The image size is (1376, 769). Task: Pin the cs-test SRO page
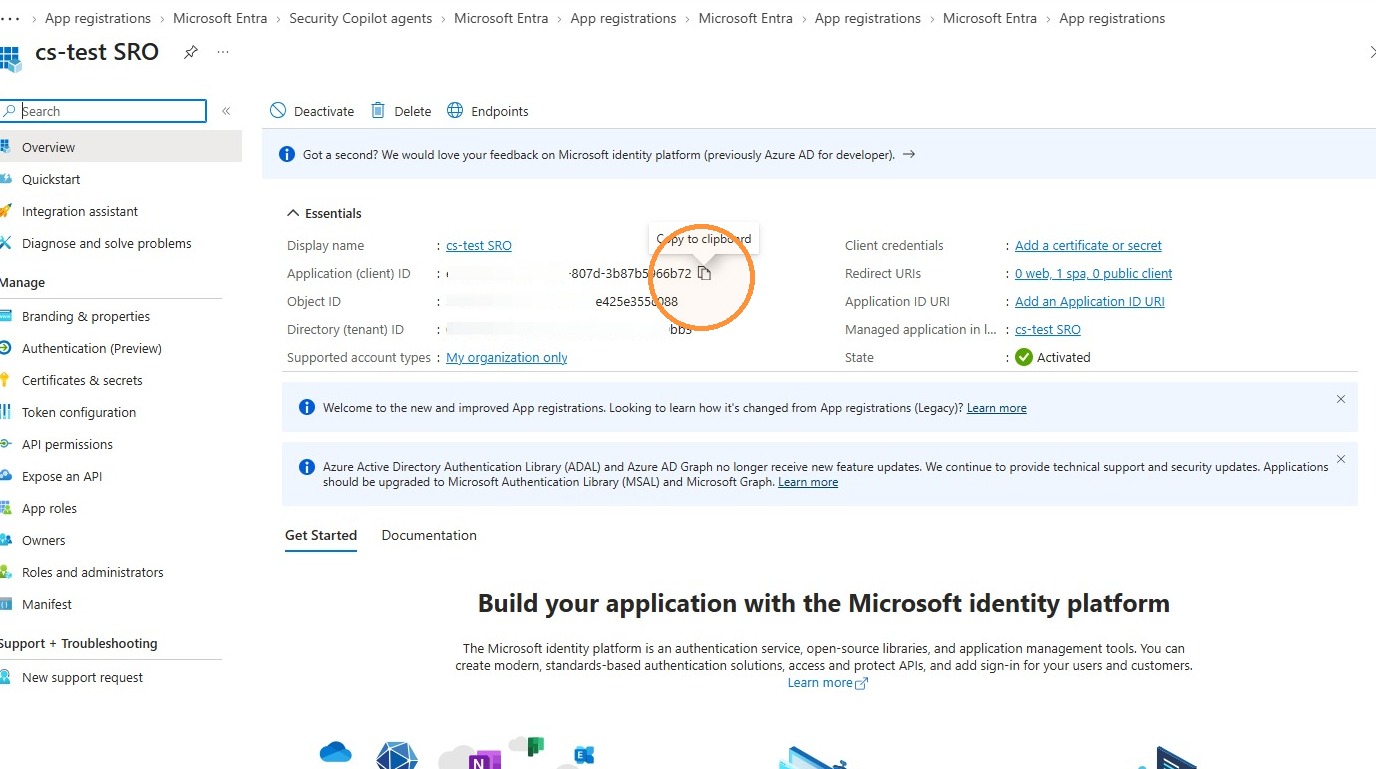pyautogui.click(x=191, y=52)
